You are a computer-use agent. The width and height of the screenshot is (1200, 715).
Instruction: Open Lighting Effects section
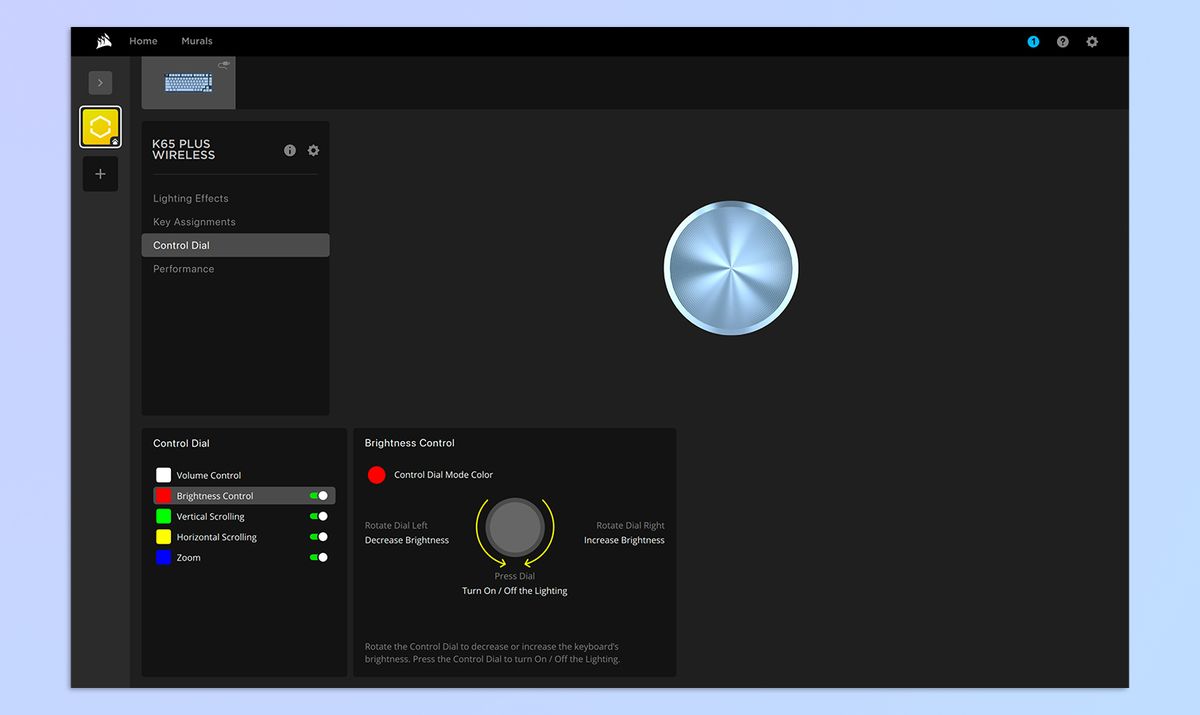pyautogui.click(x=191, y=198)
